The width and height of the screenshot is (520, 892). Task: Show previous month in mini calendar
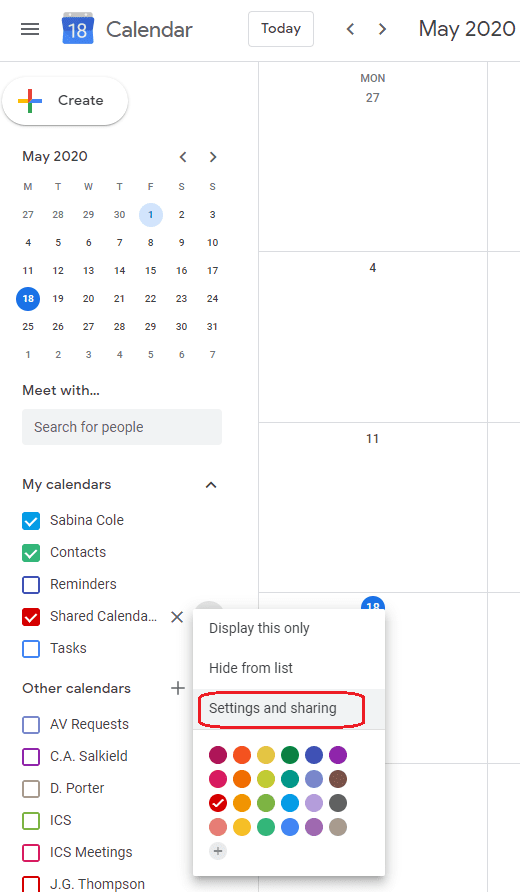coord(183,157)
